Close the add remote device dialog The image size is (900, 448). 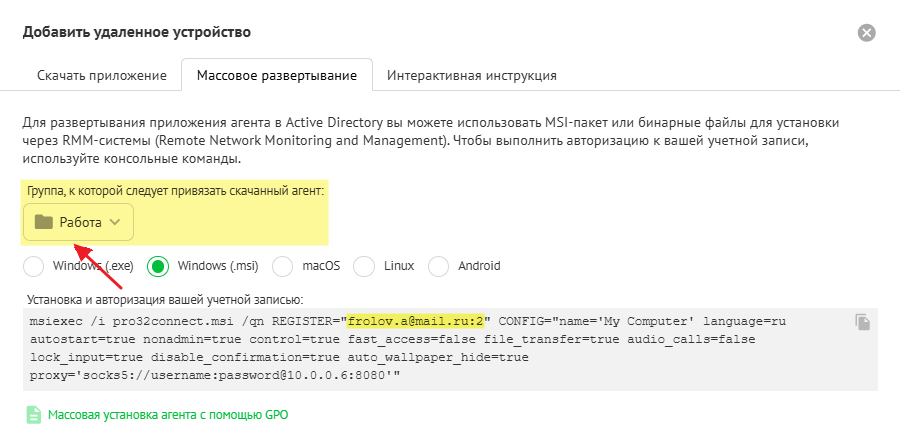[x=867, y=33]
